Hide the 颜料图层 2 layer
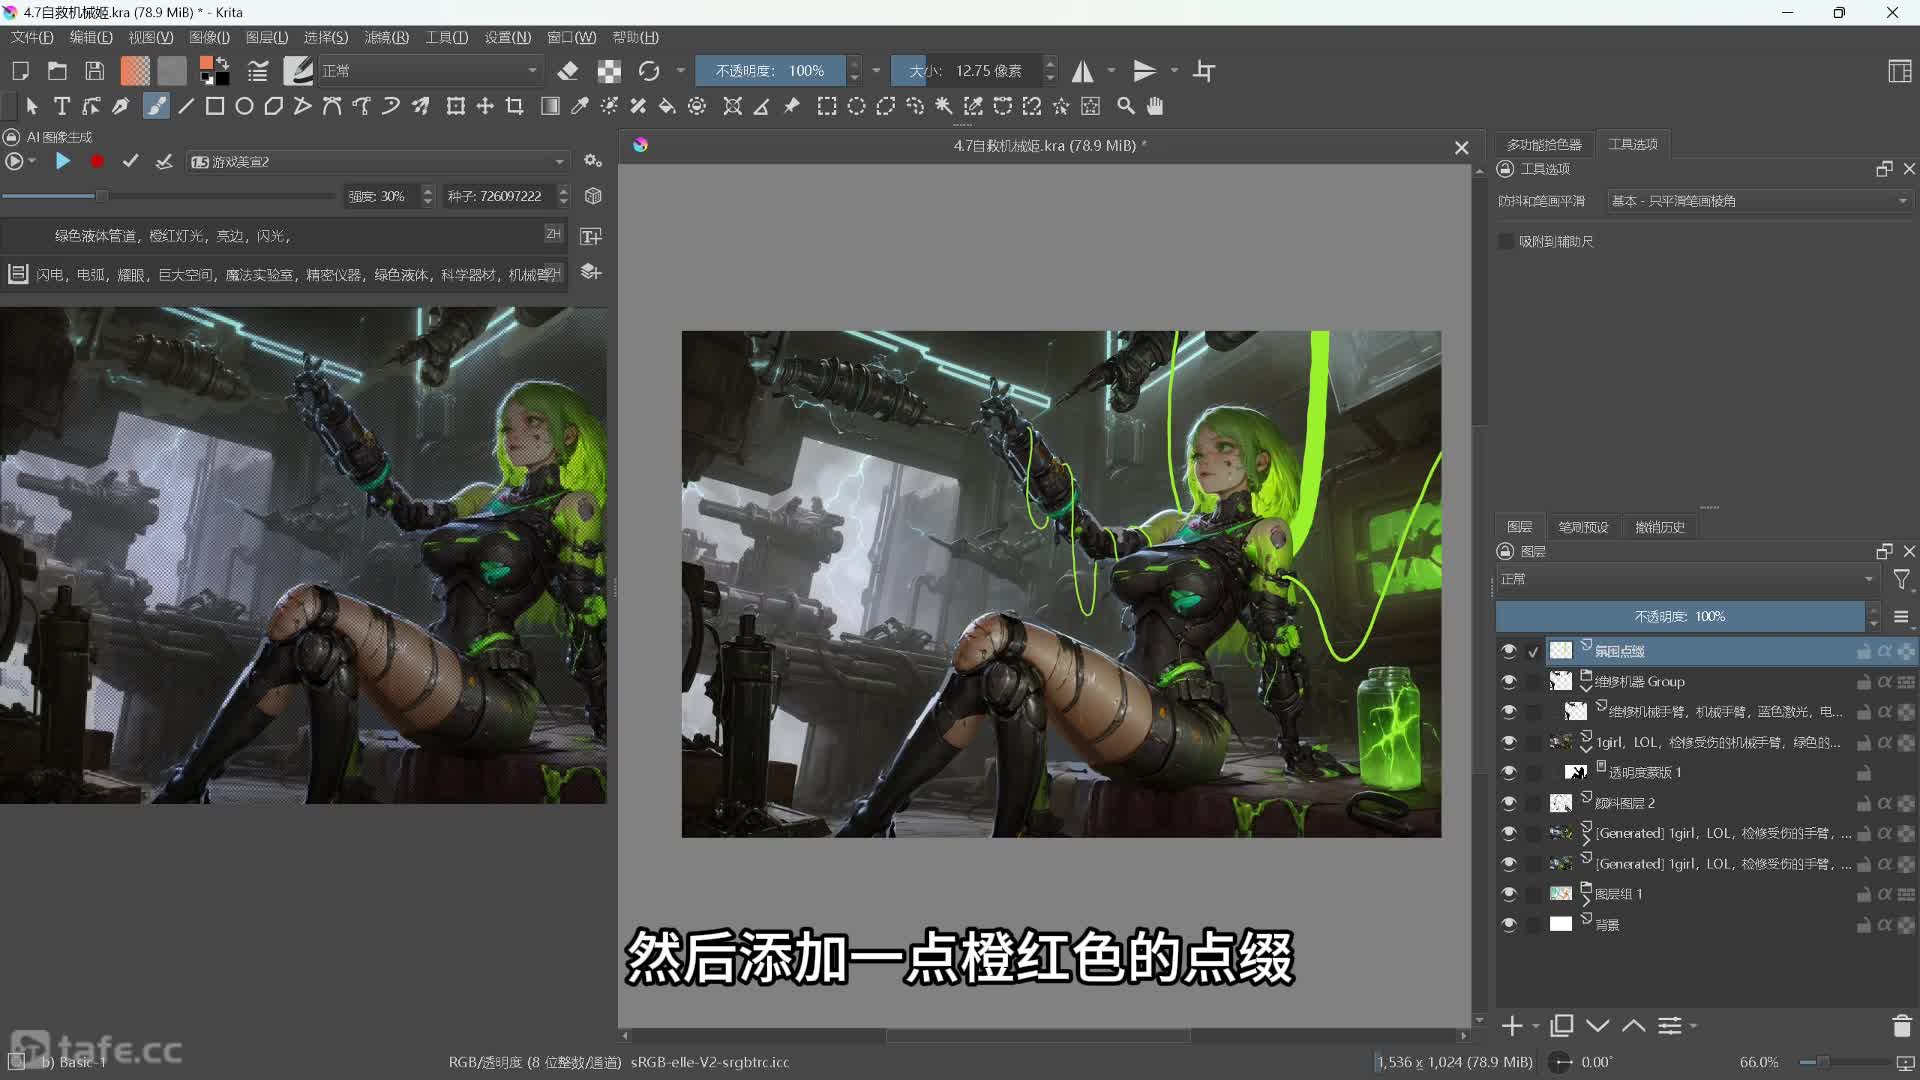The height and width of the screenshot is (1080, 1920). click(x=1509, y=803)
